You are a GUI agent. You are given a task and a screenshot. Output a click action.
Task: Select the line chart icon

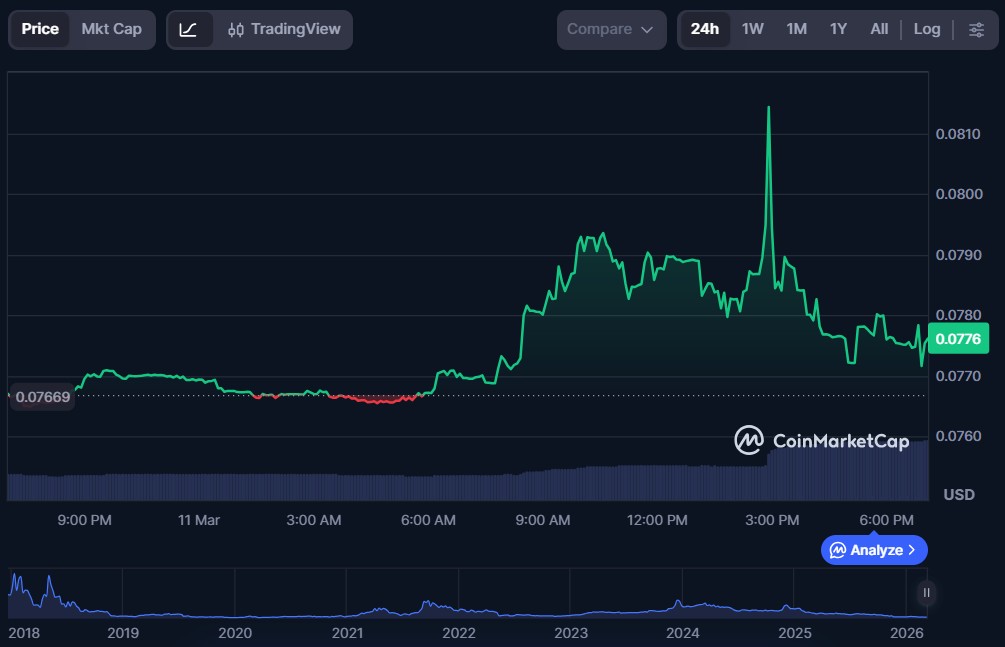point(189,29)
